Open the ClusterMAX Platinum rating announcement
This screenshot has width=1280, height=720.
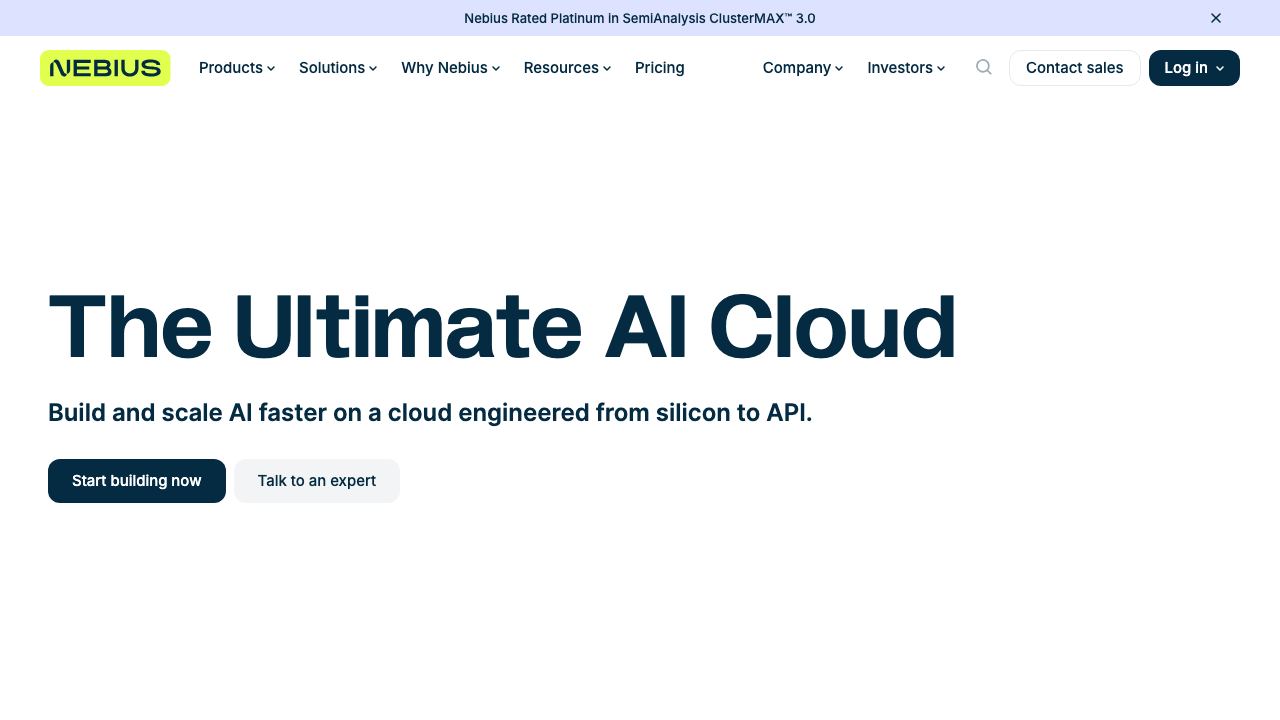pos(640,18)
